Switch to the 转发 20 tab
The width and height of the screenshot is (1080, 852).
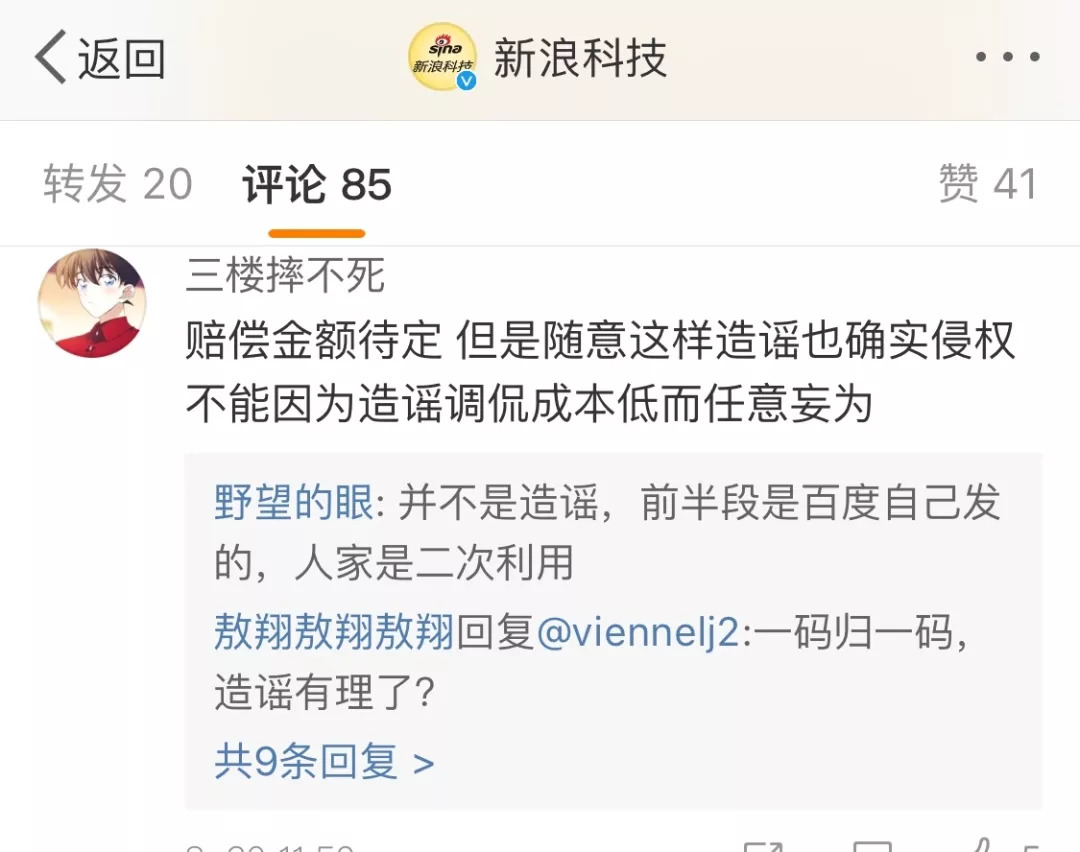[x=118, y=184]
